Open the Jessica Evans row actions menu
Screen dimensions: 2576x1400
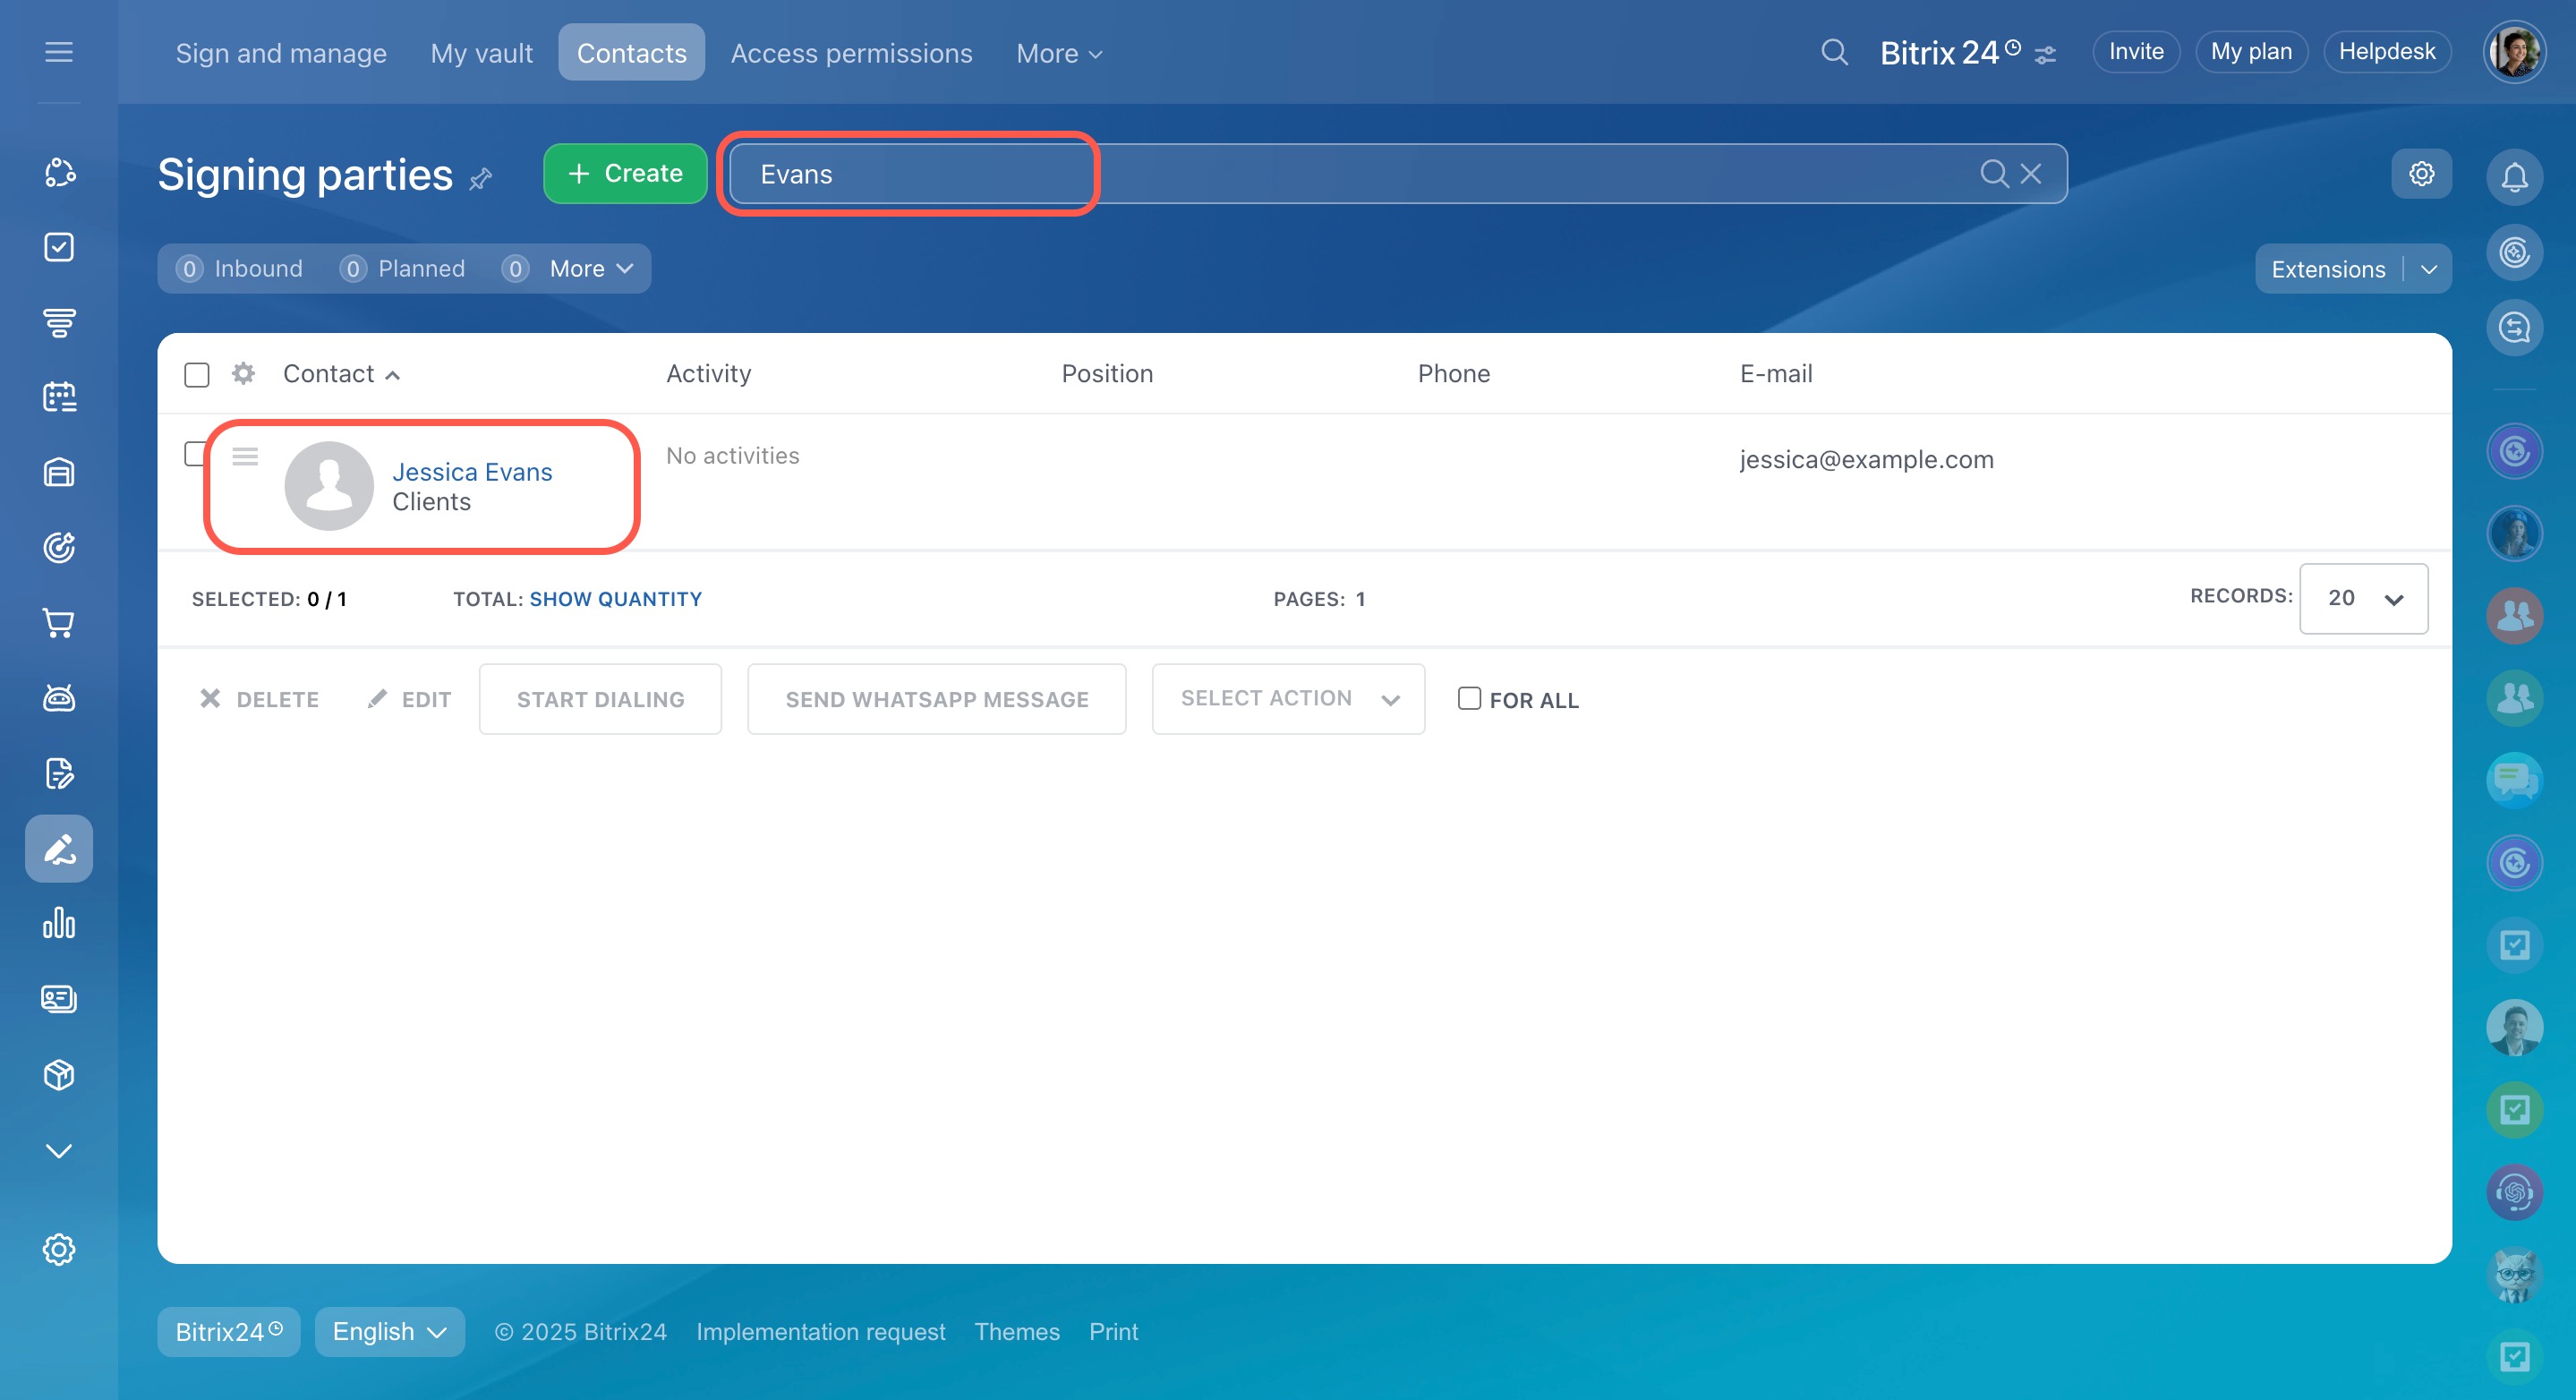pos(245,456)
